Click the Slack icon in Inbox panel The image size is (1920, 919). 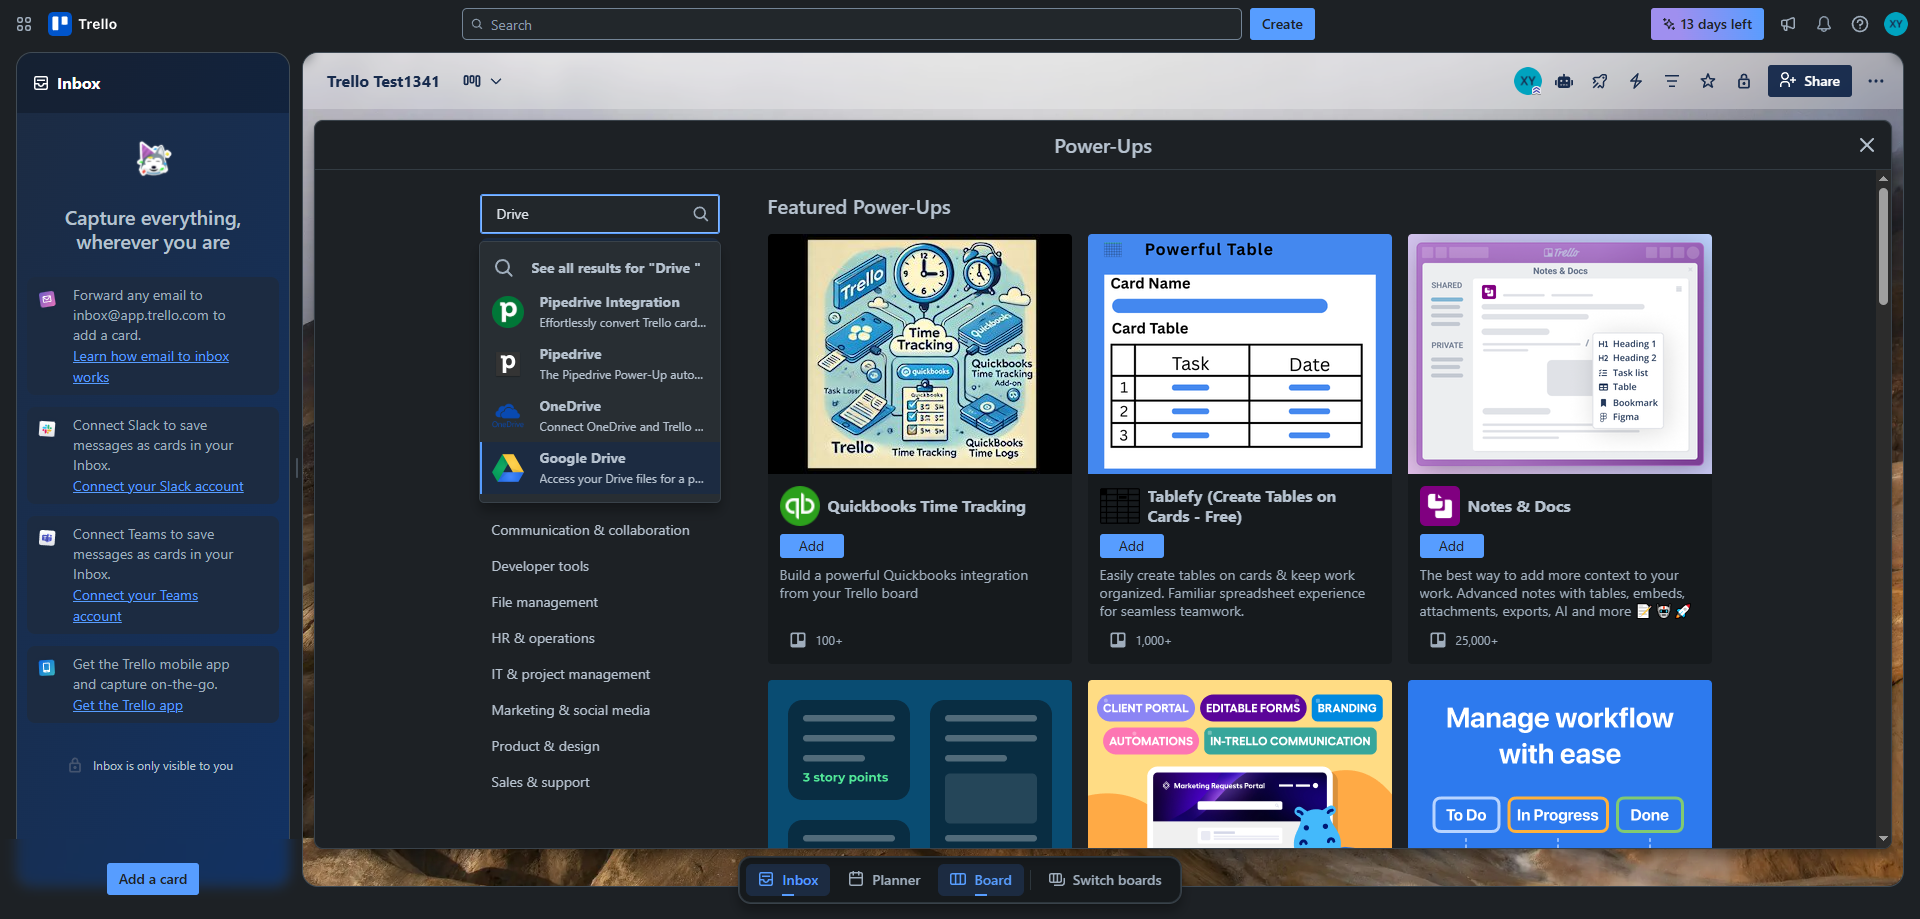click(47, 429)
